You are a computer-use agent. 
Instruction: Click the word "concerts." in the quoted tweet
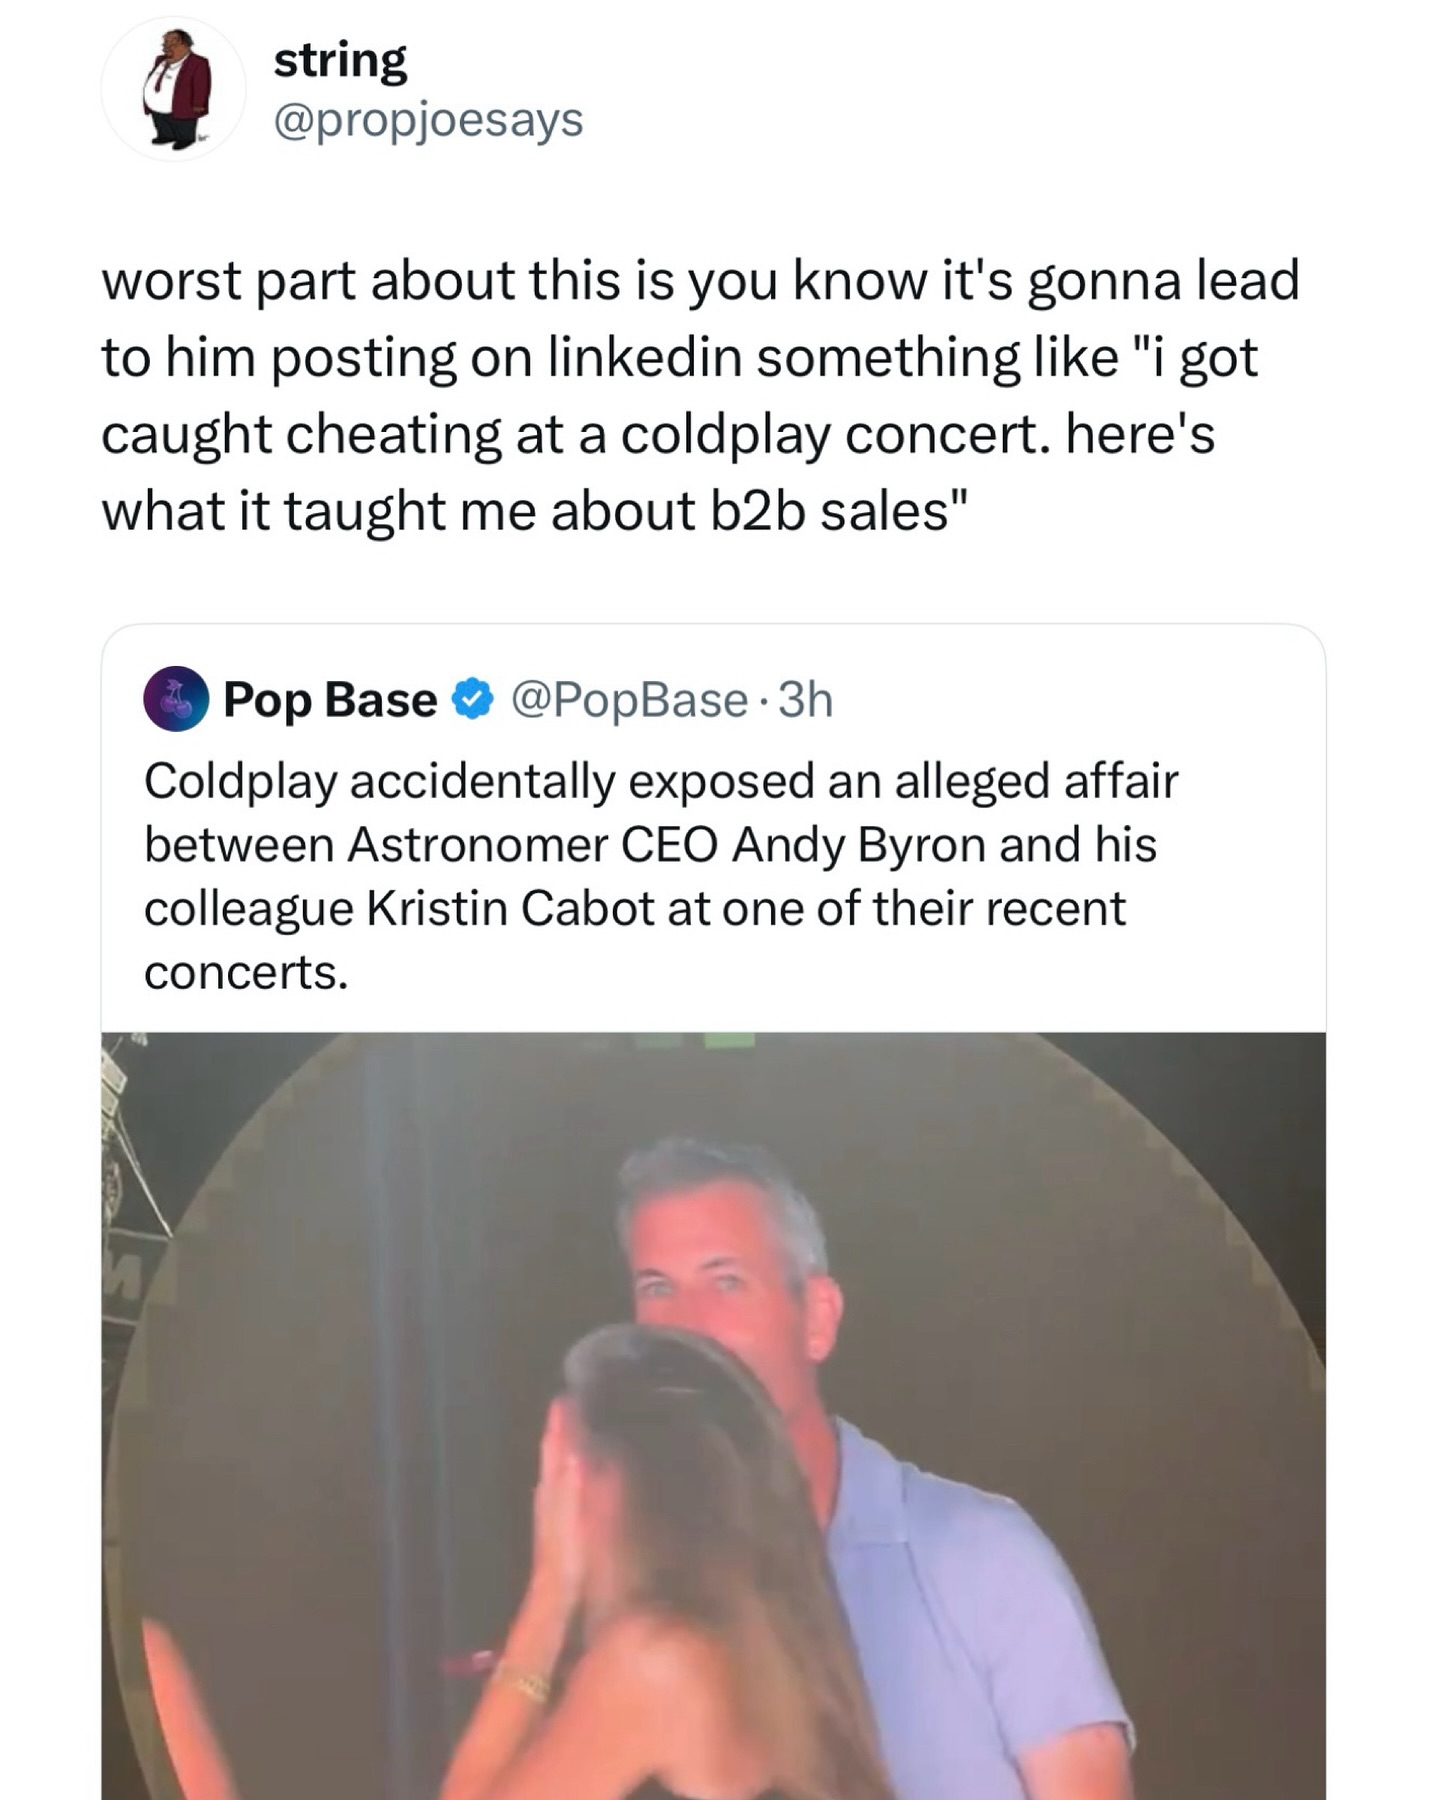(246, 973)
